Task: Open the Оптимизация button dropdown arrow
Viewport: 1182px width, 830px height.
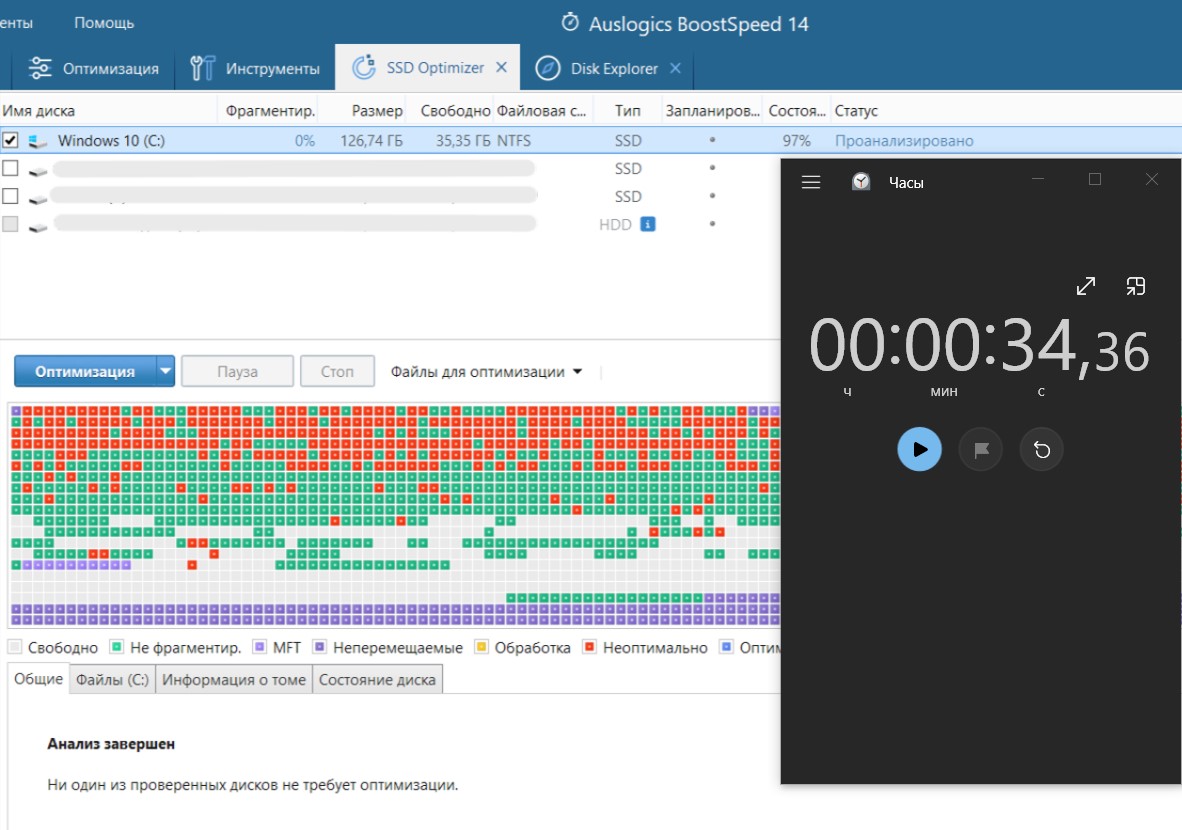Action: click(x=165, y=371)
